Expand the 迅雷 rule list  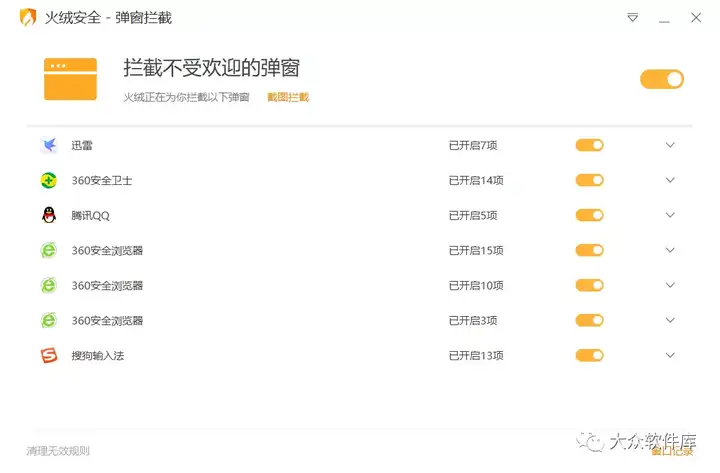(670, 145)
